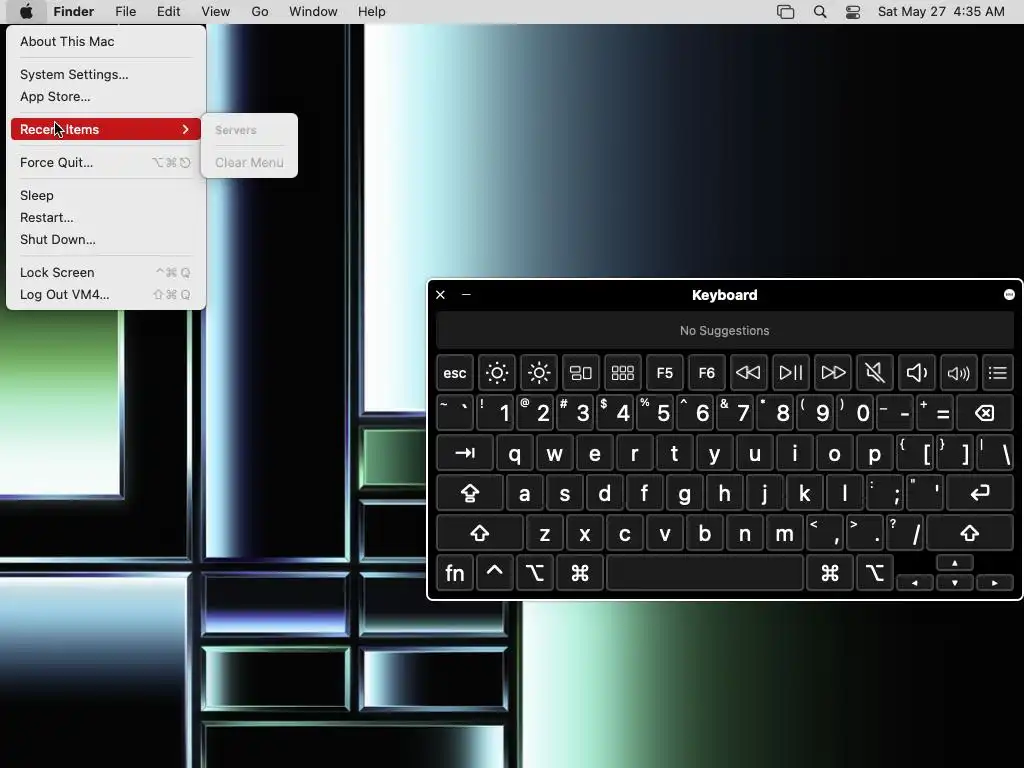Toggle the right shift key

[970, 534]
